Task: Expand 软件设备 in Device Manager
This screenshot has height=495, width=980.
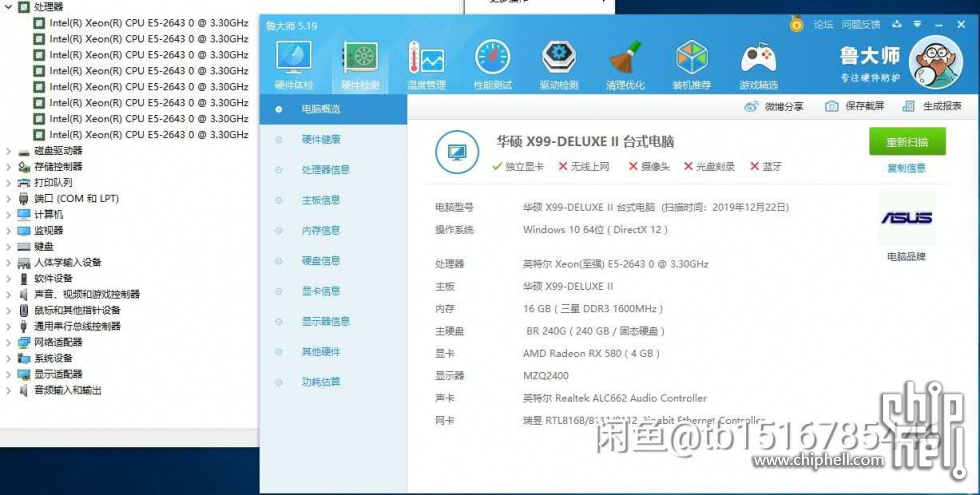Action: 8,278
